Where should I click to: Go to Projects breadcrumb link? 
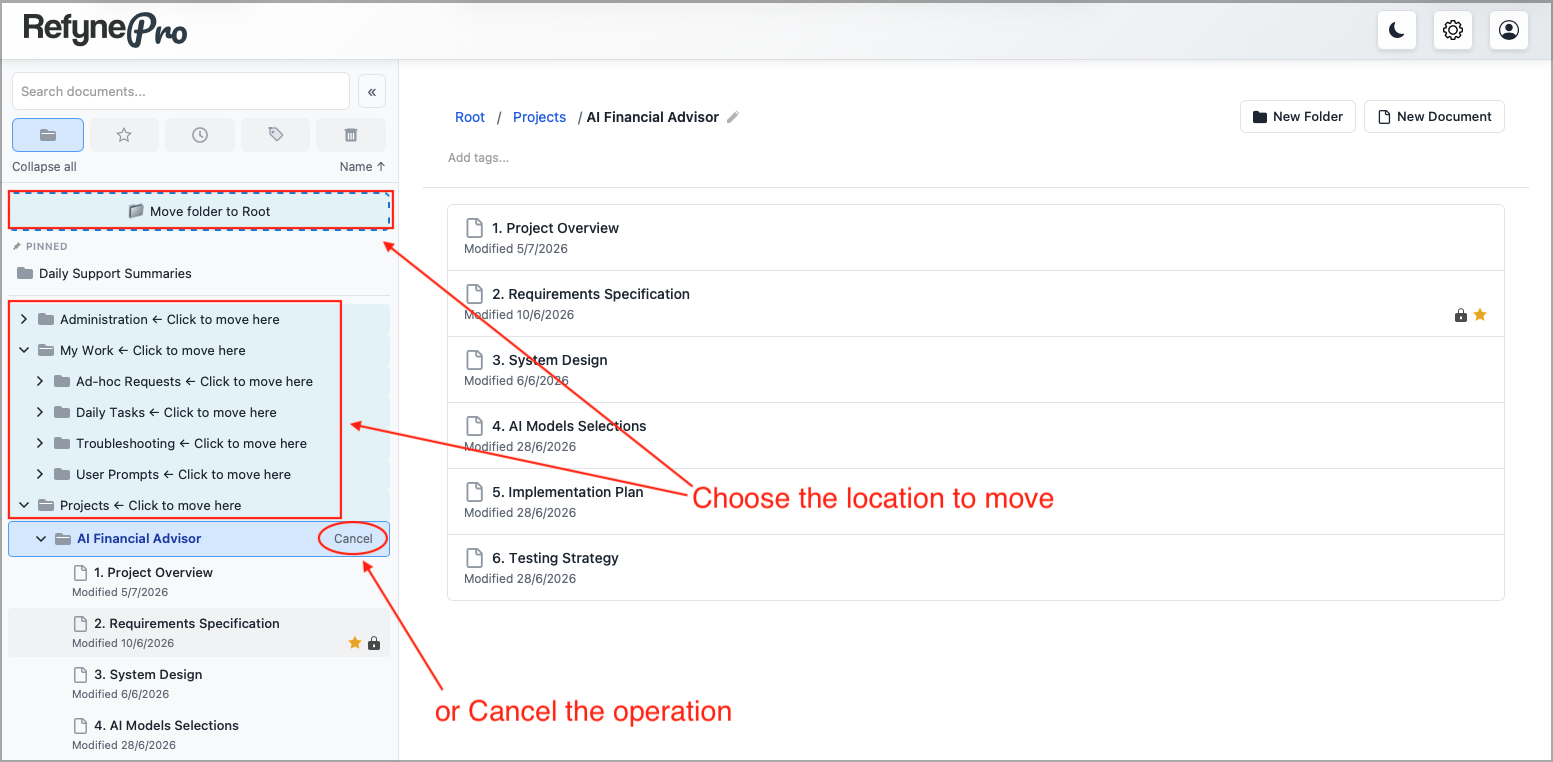[x=539, y=117]
